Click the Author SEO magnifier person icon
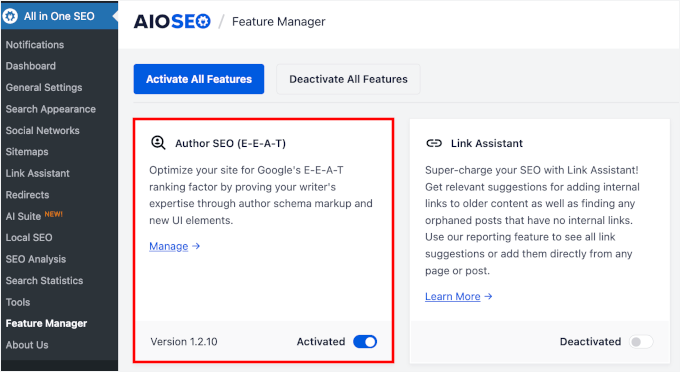 point(158,143)
